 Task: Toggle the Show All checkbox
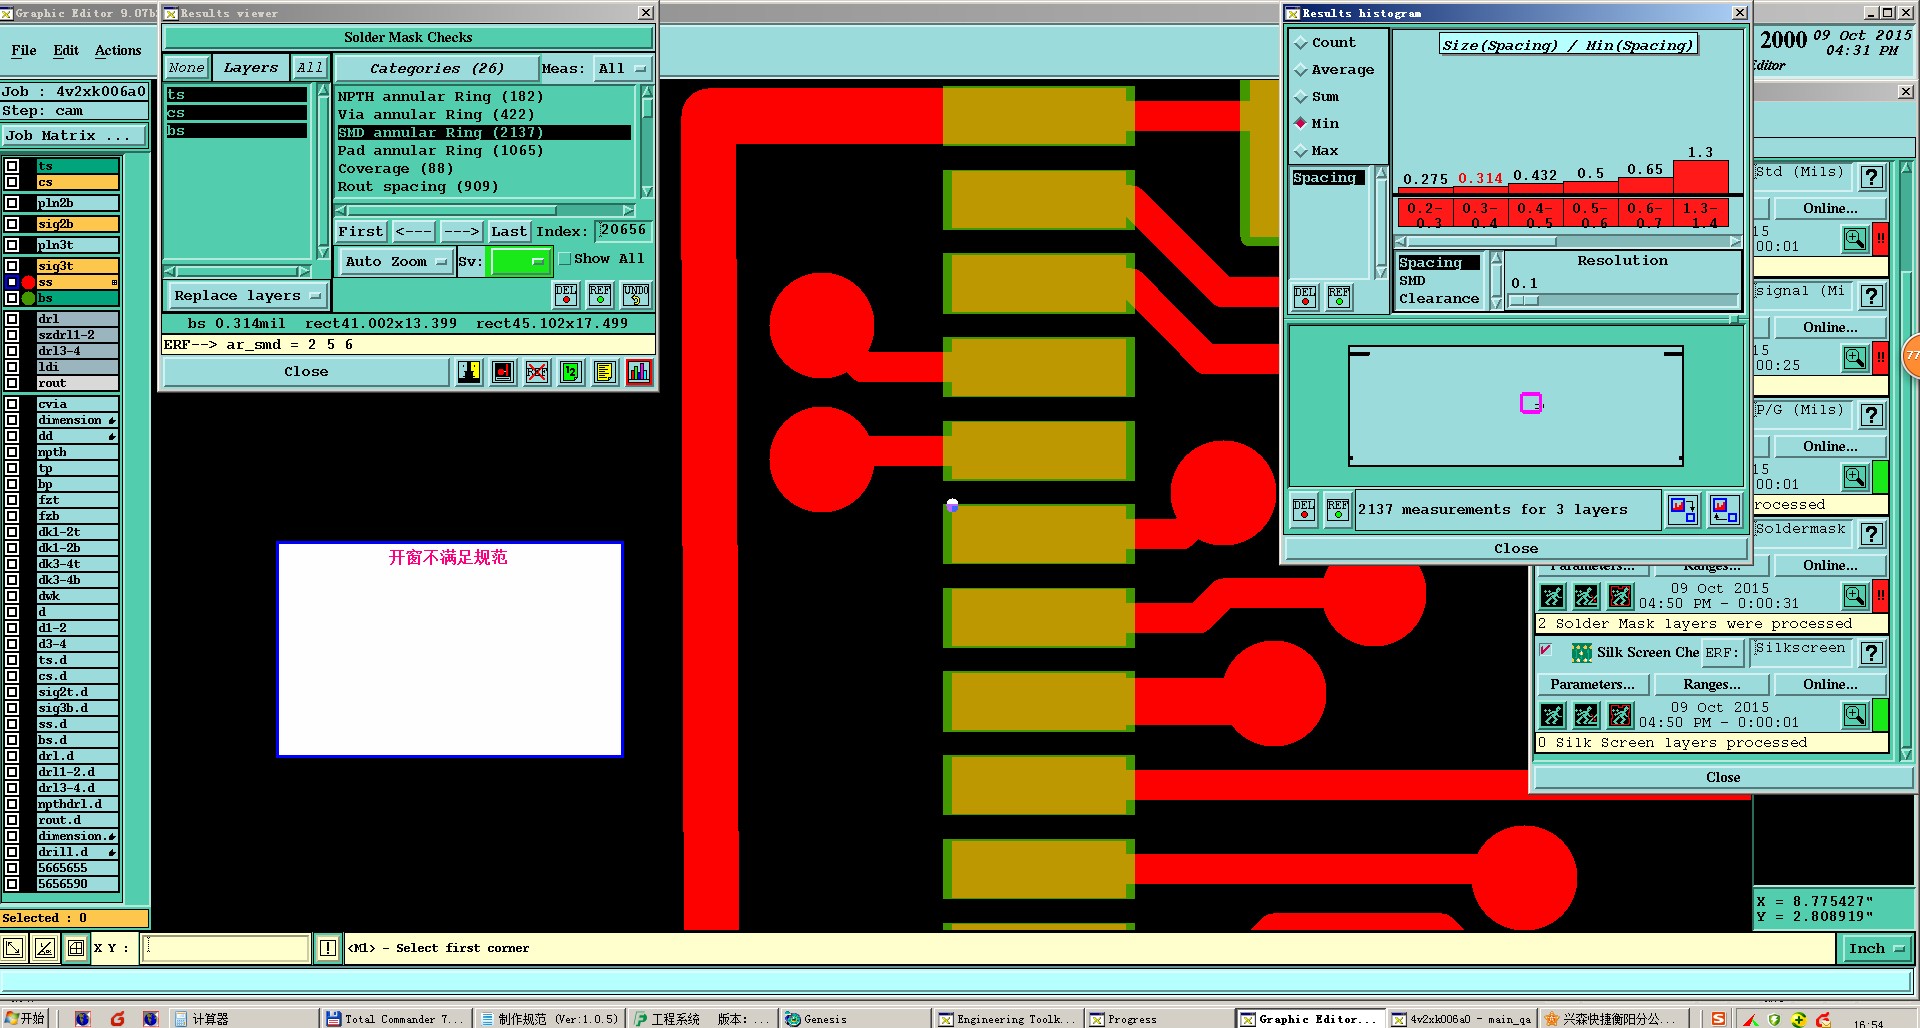click(565, 259)
